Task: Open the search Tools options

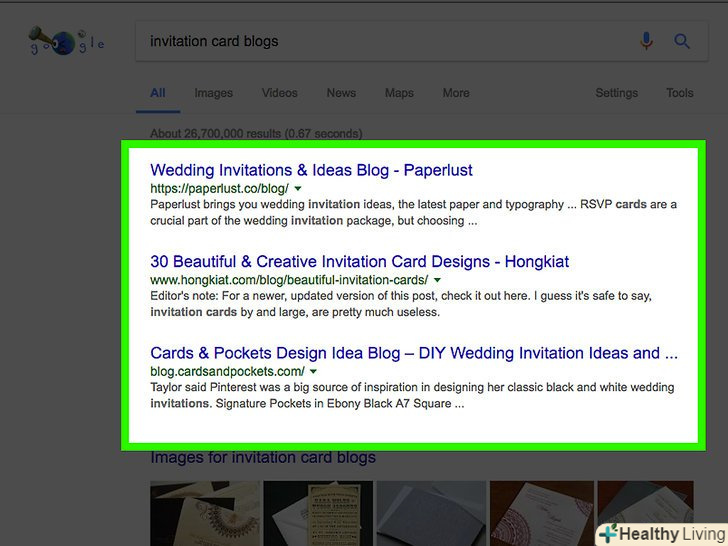Action: (x=680, y=93)
